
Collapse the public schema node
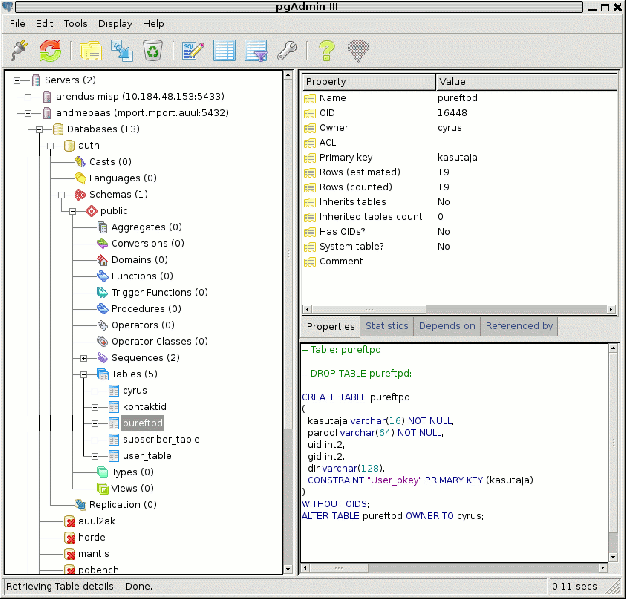coord(72,211)
